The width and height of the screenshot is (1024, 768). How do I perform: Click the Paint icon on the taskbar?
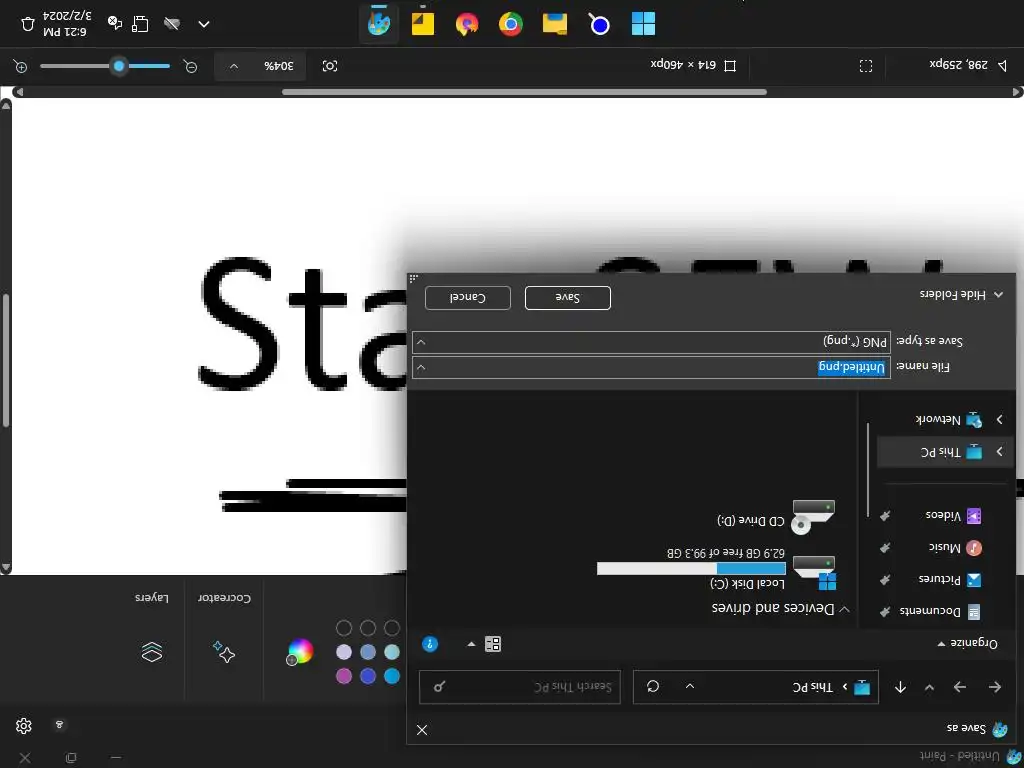pos(379,24)
